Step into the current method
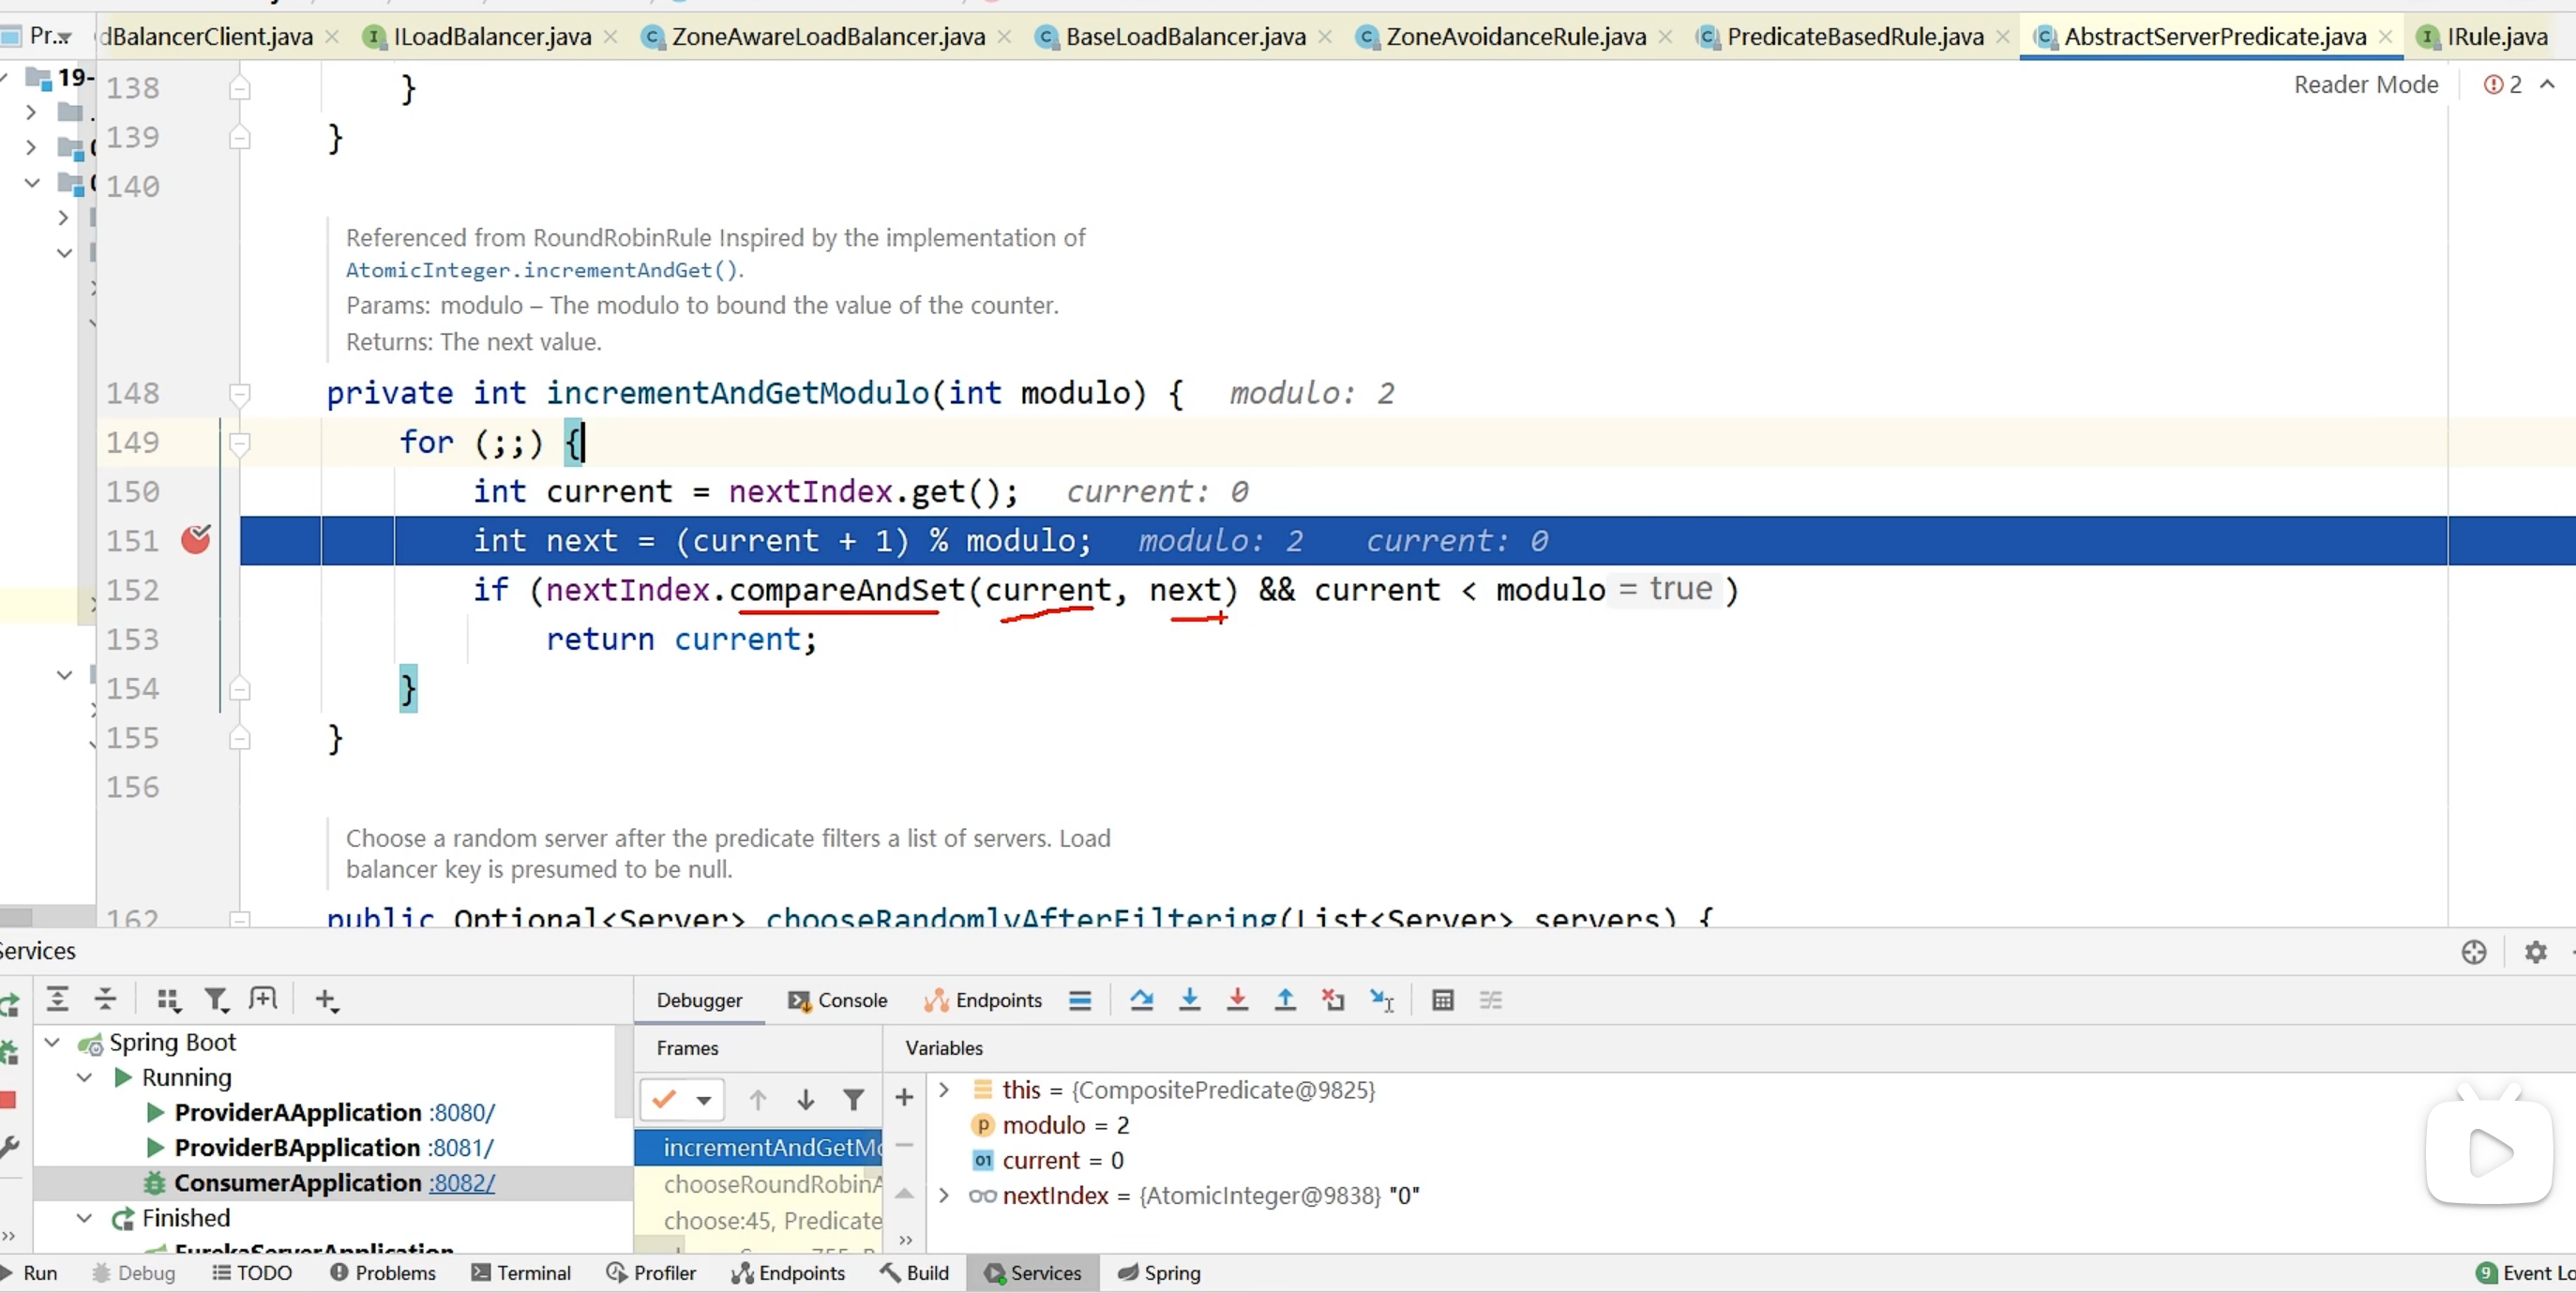The image size is (2576, 1293). [x=1189, y=1000]
